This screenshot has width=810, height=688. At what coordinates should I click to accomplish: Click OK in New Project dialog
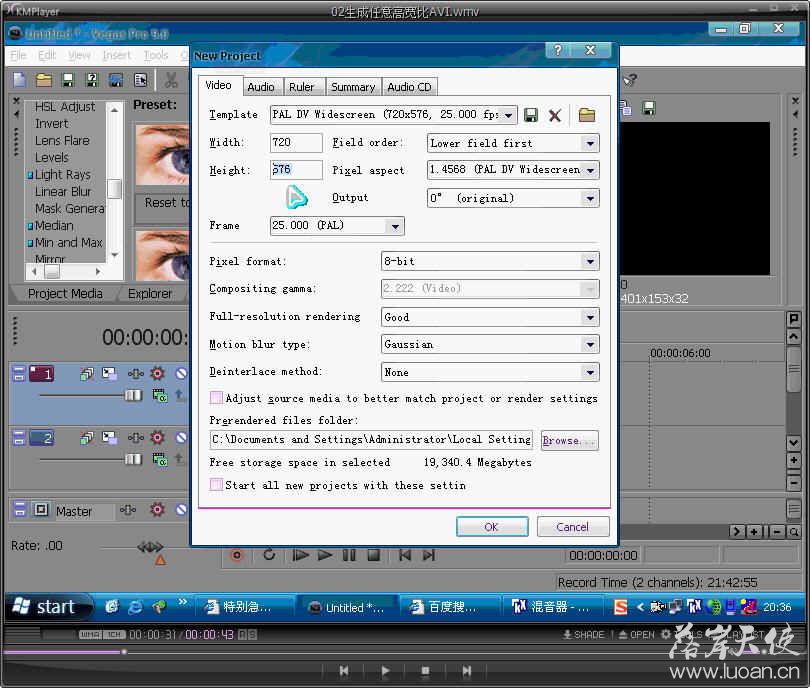pyautogui.click(x=492, y=527)
